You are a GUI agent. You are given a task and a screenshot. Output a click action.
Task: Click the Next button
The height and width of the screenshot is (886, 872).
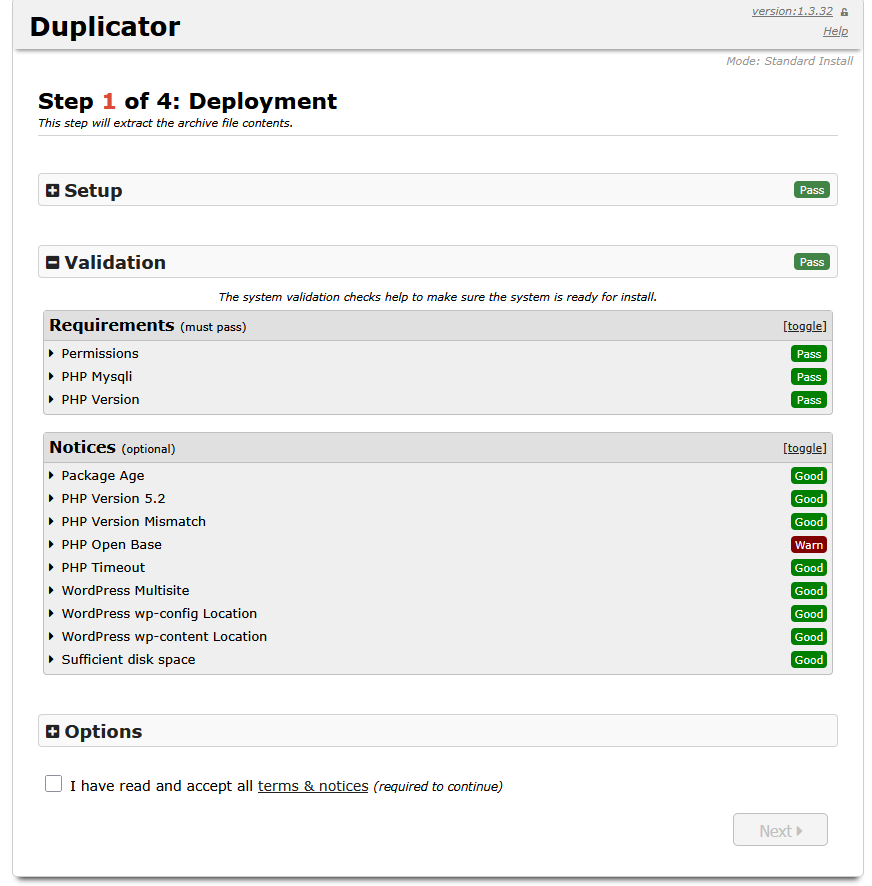(x=780, y=830)
